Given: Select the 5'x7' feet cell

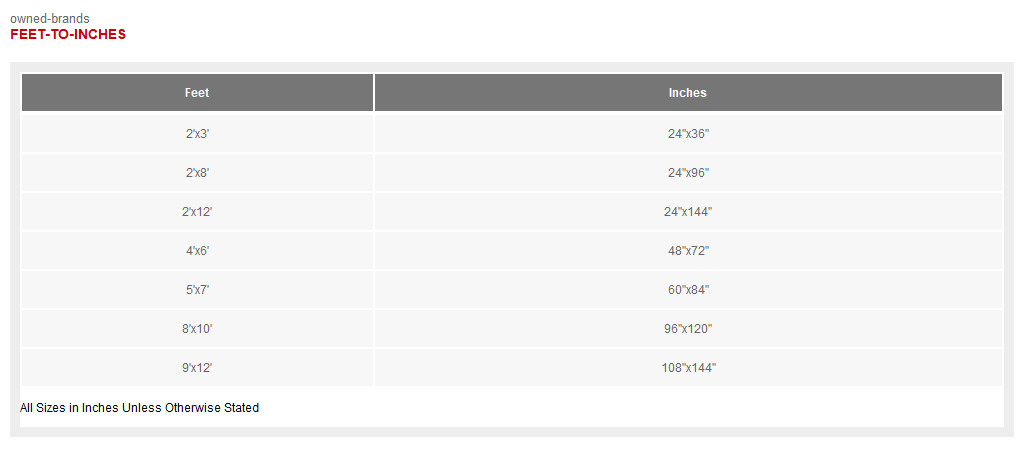Looking at the screenshot, I should (197, 290).
